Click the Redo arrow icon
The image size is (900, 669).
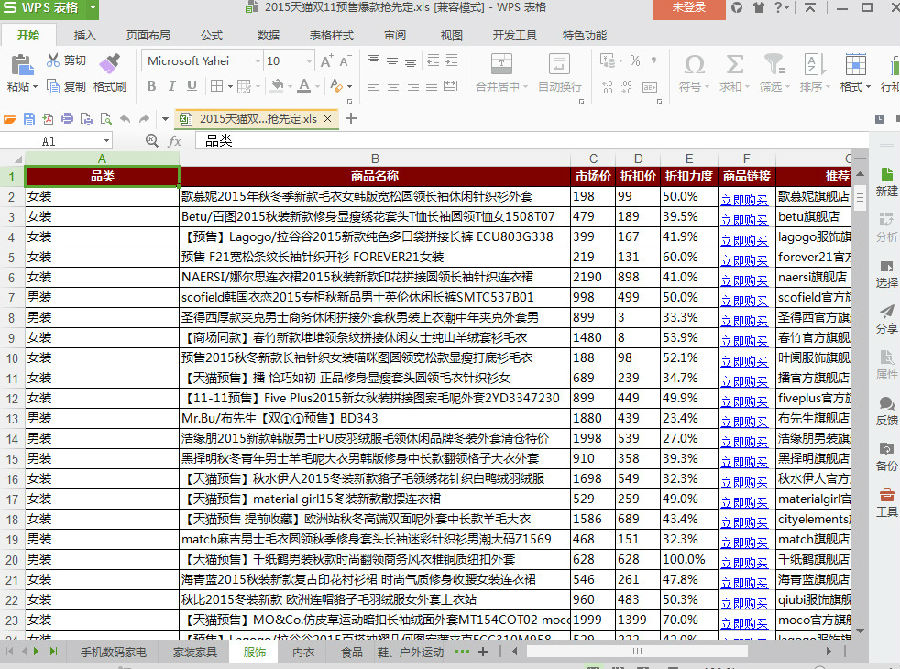(x=144, y=119)
